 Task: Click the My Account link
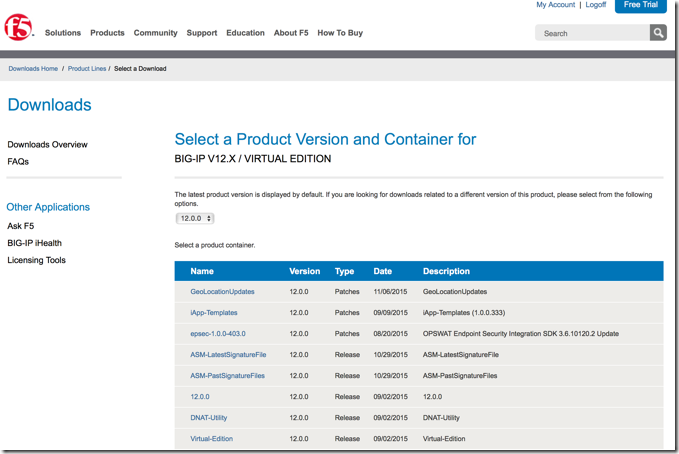(555, 5)
